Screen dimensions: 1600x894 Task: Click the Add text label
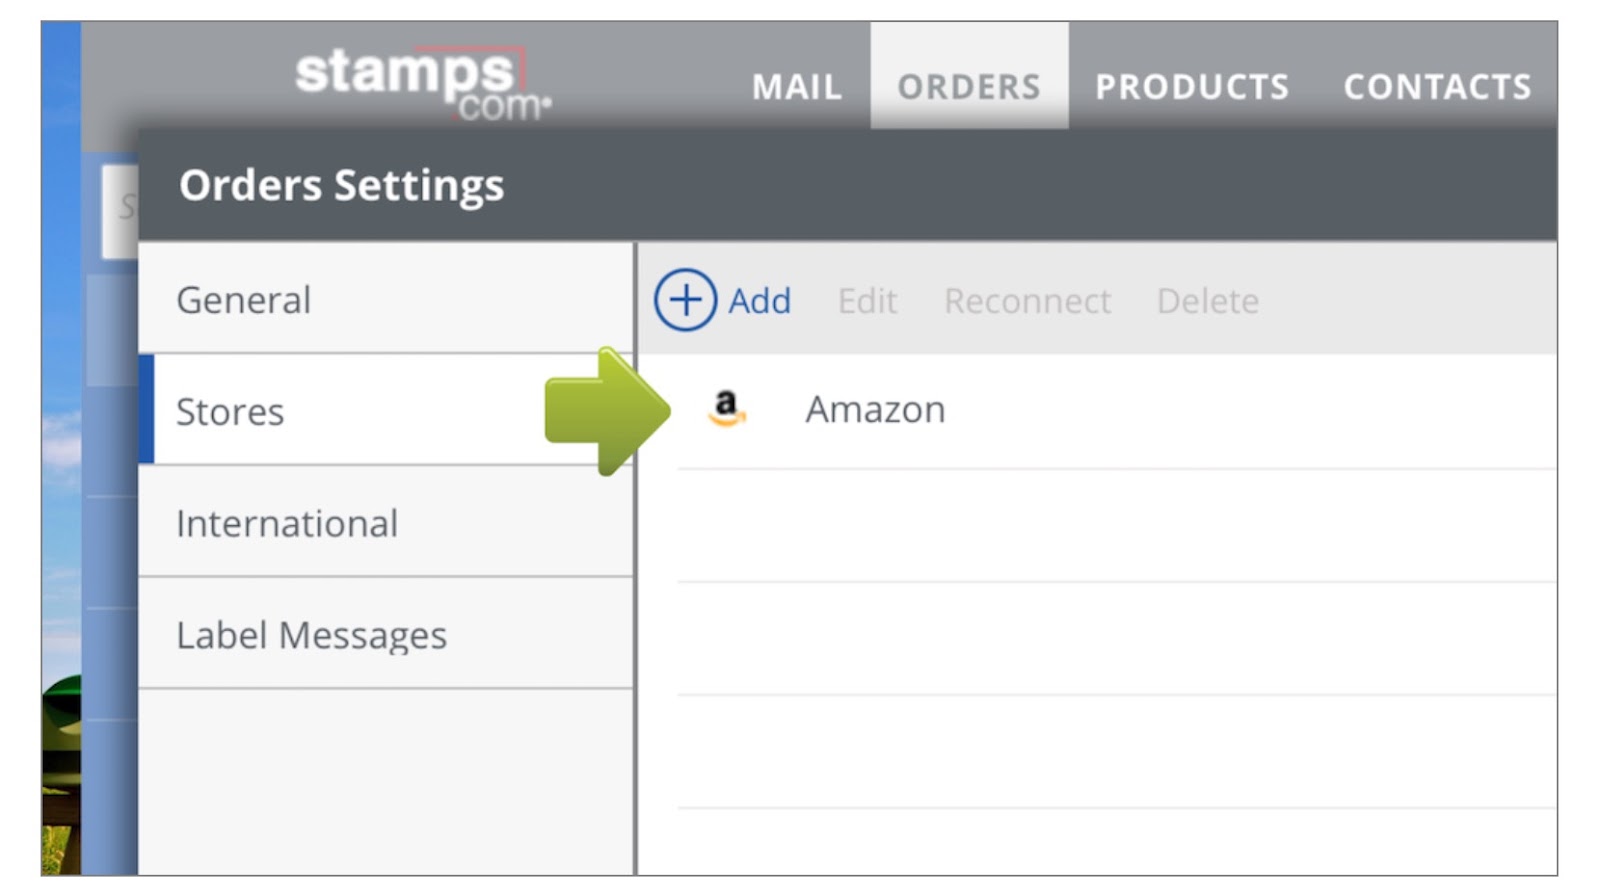pos(759,301)
